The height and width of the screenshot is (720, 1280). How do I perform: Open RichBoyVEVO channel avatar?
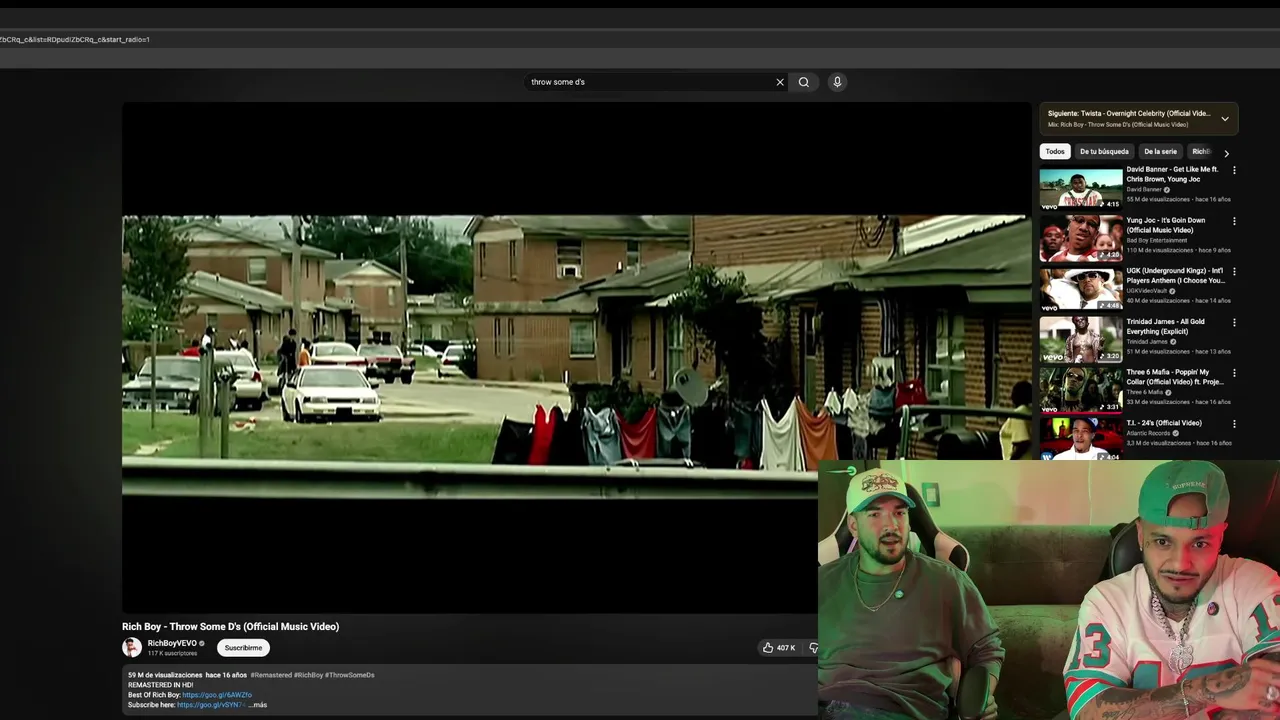coord(132,647)
